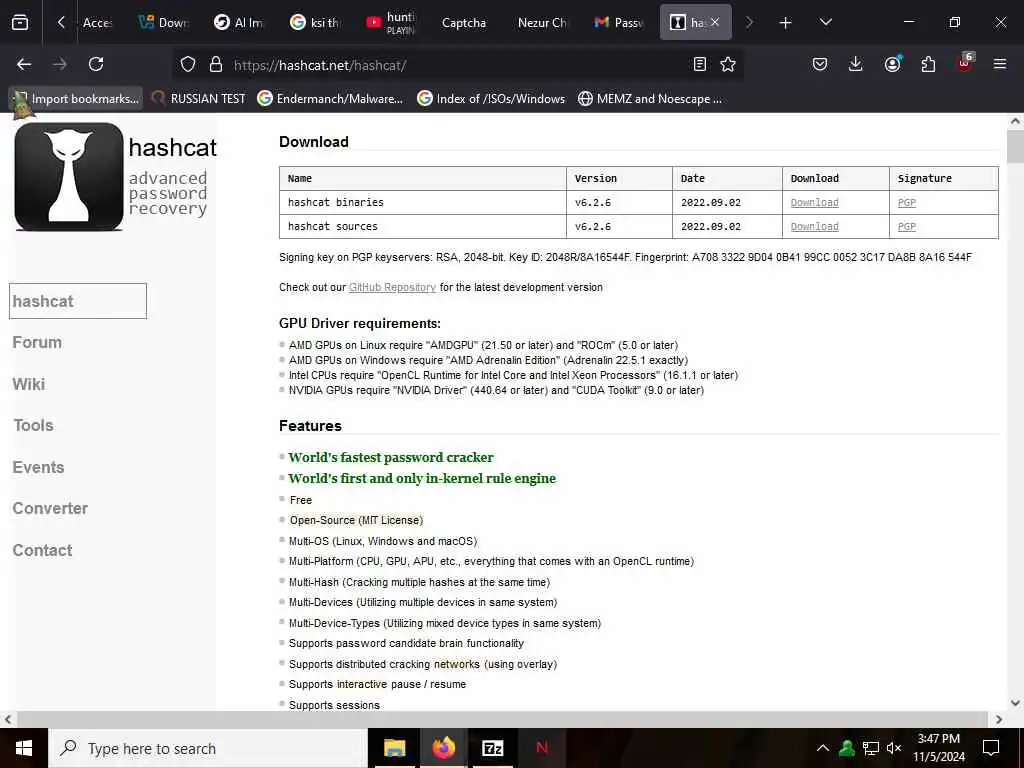The width and height of the screenshot is (1024, 768).
Task: Open the GitHub Repository link
Action: tap(392, 287)
